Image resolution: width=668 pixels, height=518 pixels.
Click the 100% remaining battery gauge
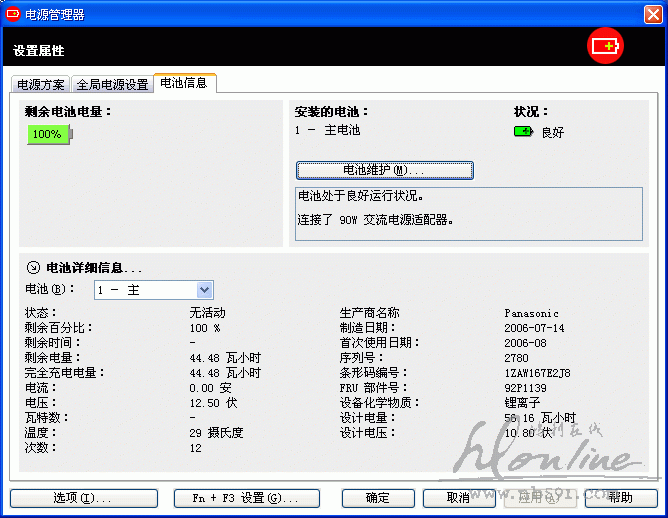49,134
